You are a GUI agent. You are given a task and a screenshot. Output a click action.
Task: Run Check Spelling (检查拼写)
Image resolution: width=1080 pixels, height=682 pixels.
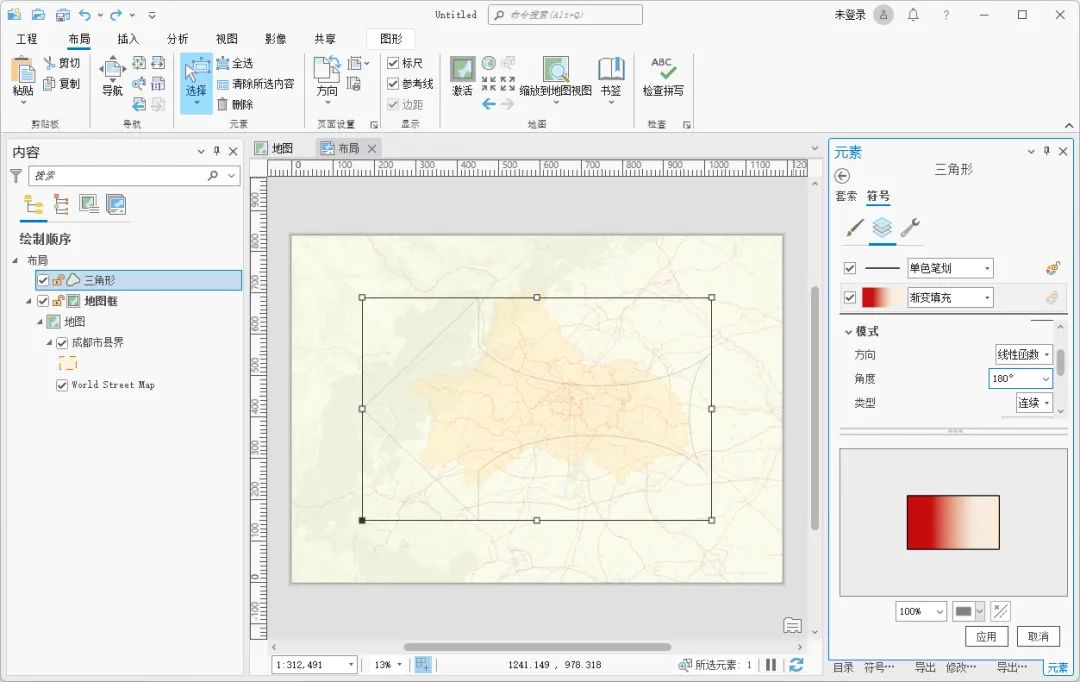pyautogui.click(x=663, y=76)
